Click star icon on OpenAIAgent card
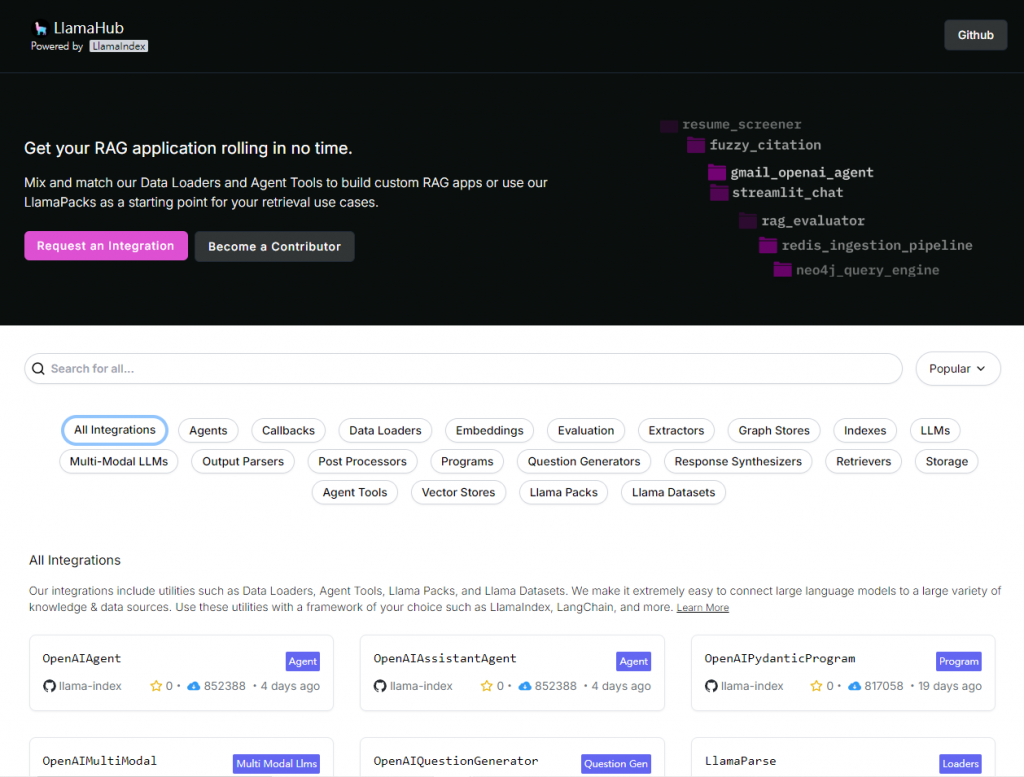 [156, 686]
